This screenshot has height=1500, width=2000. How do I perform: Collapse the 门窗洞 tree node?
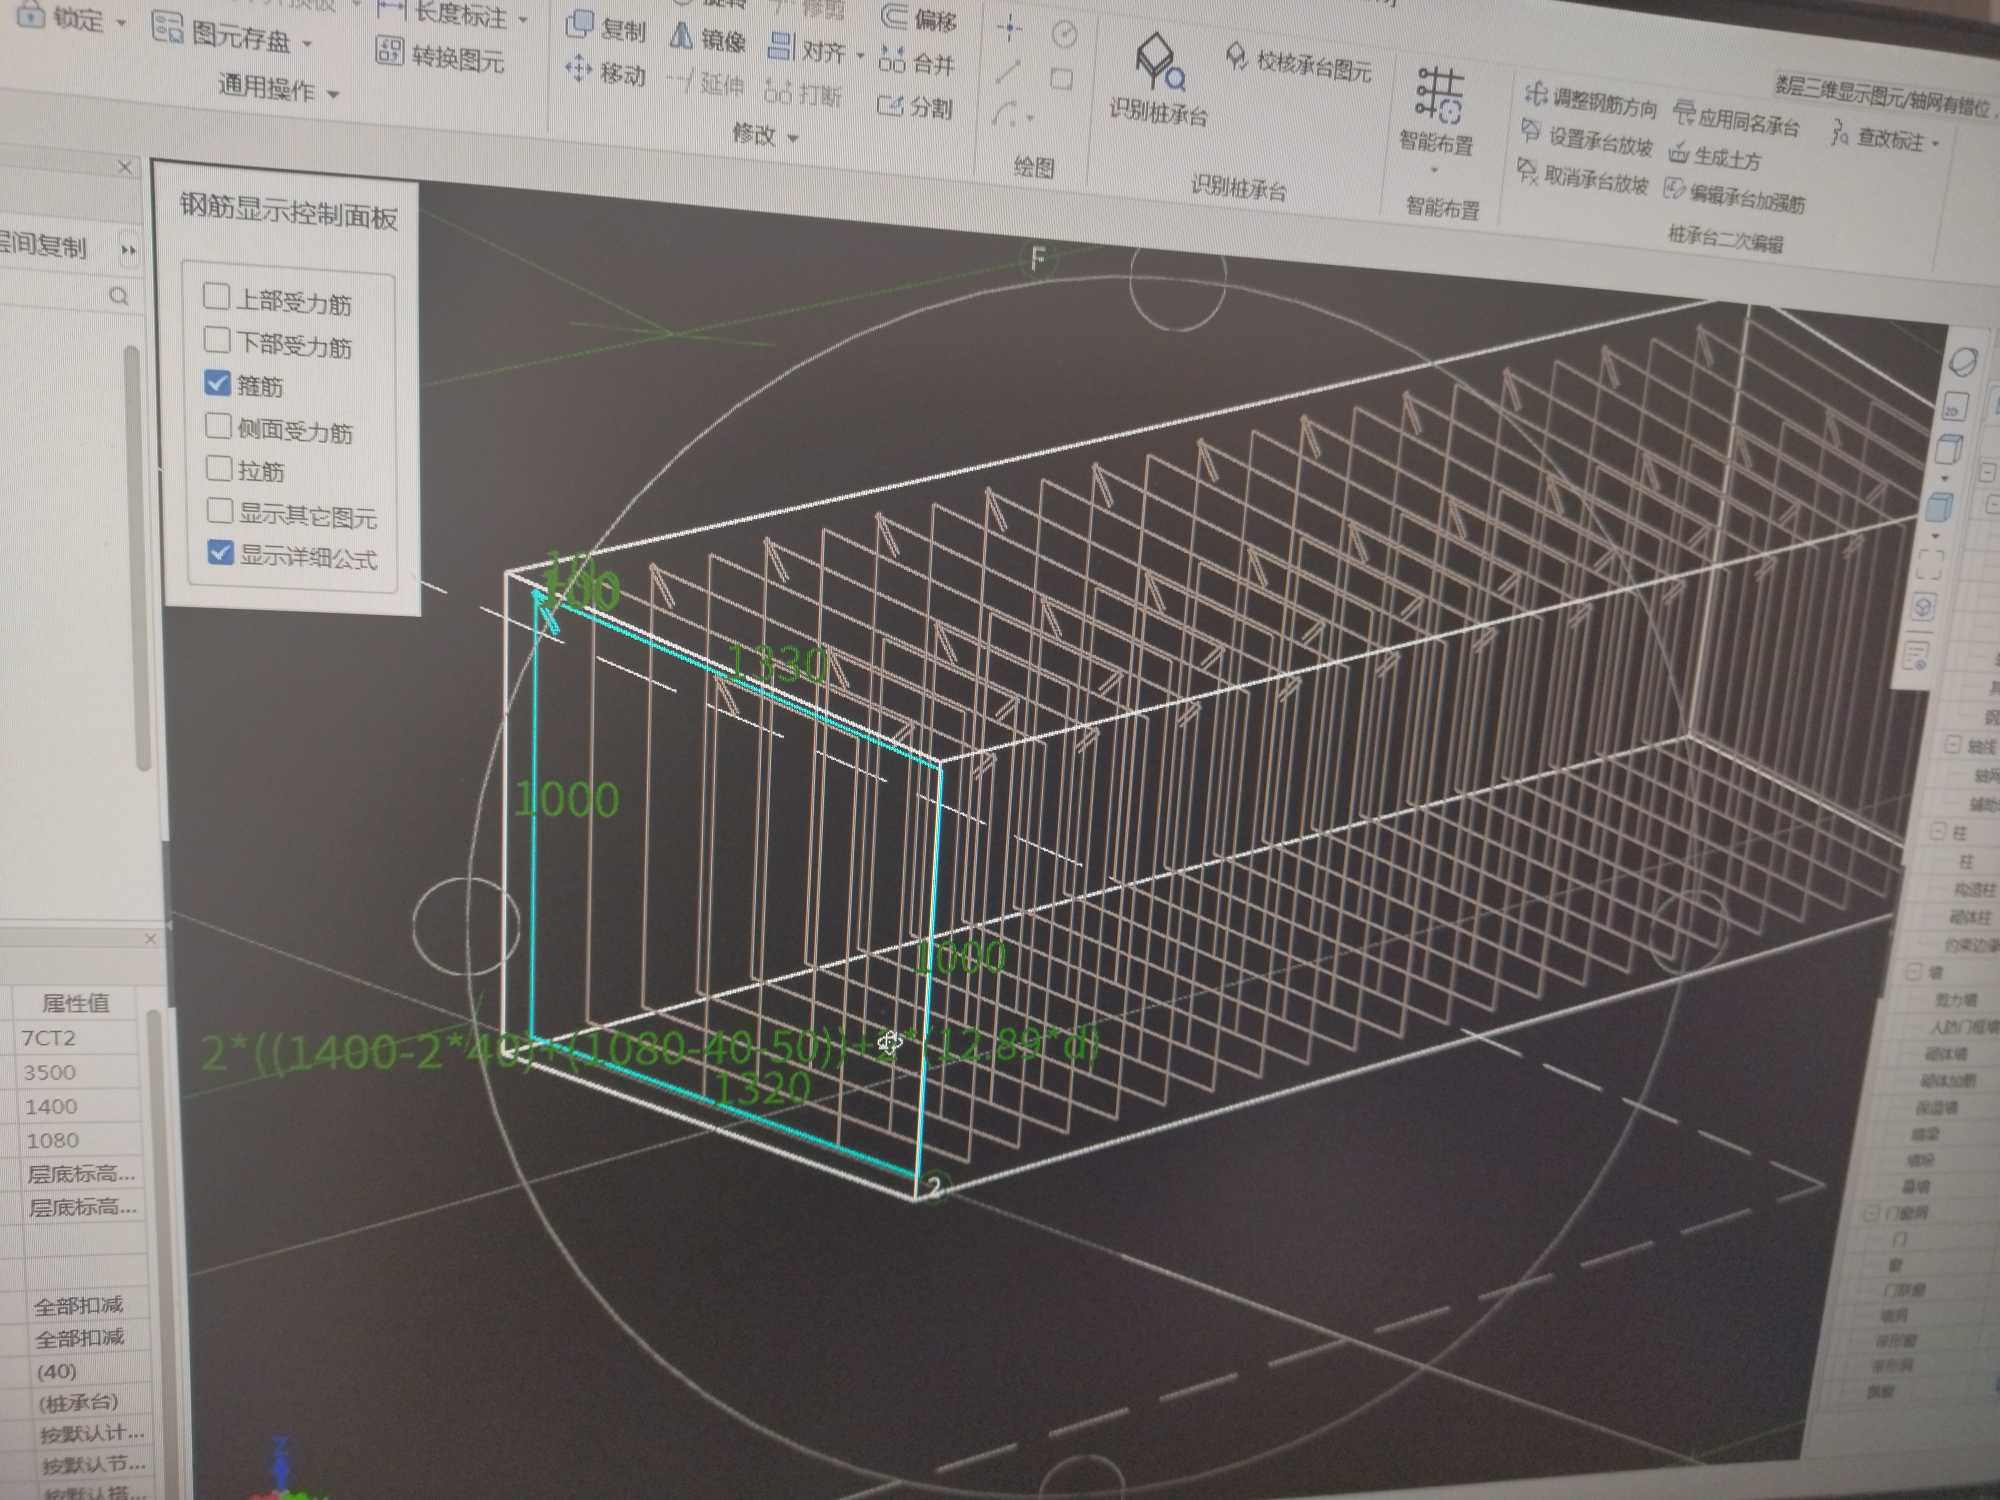[1869, 1213]
